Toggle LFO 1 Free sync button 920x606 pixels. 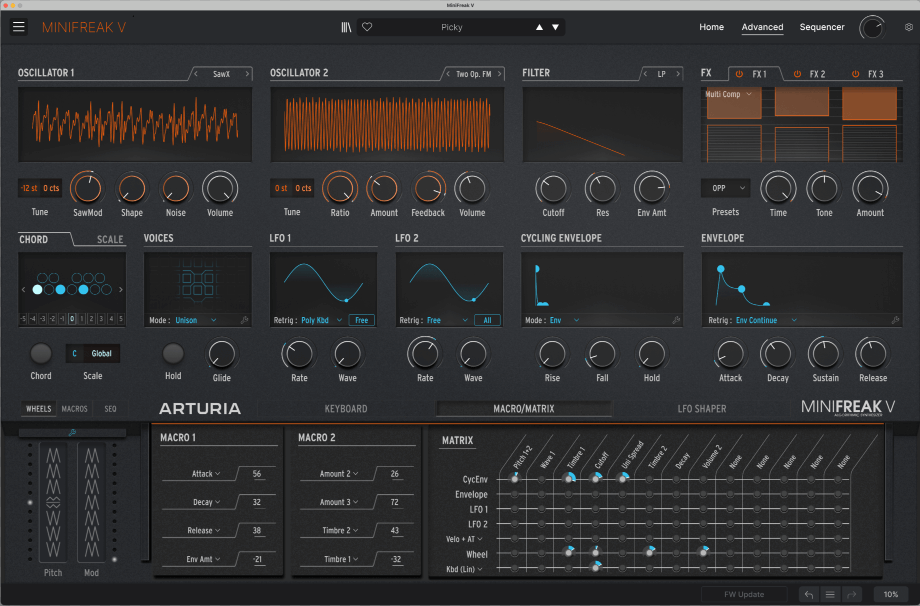coord(361,320)
